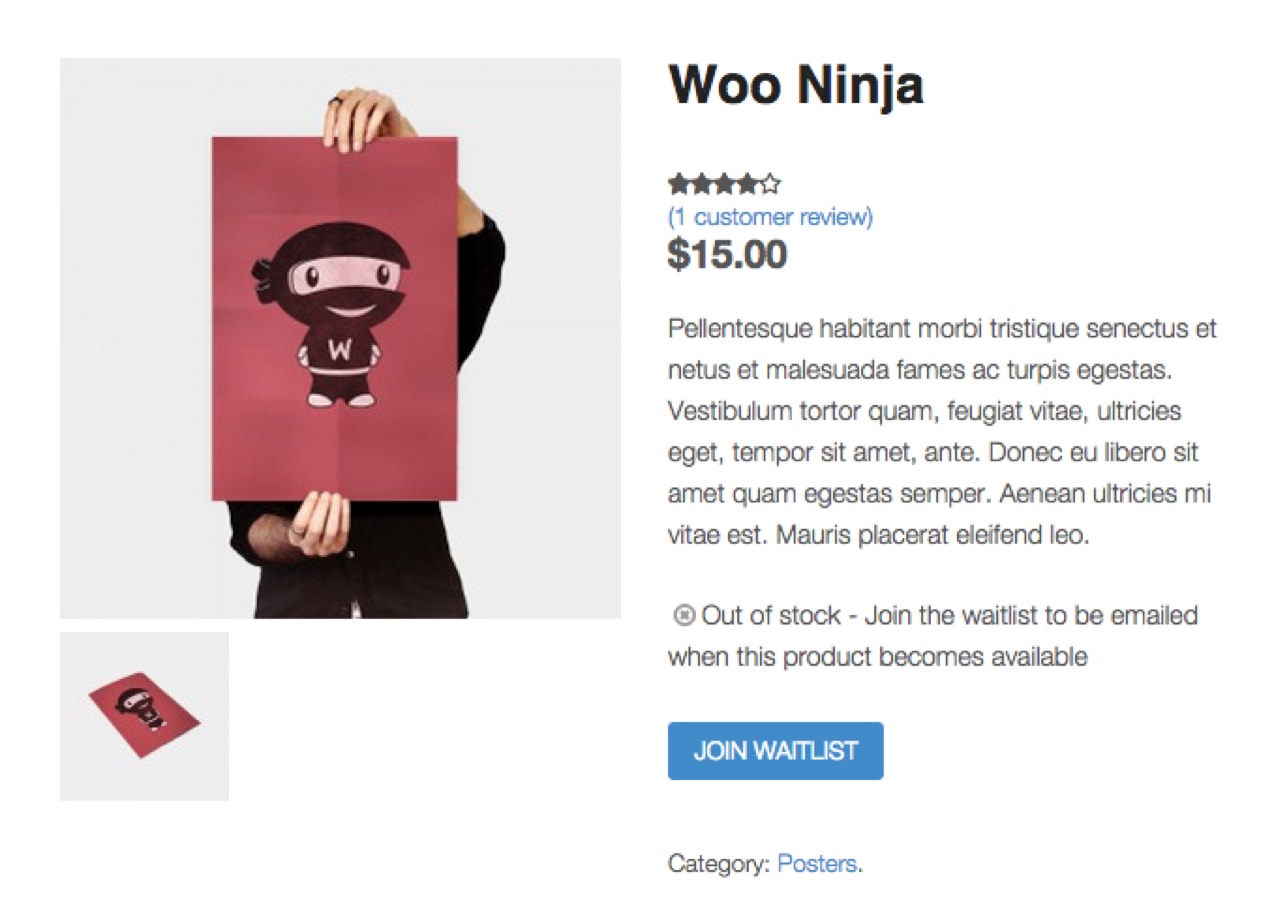Click the main Woo Ninja product photo

click(340, 338)
